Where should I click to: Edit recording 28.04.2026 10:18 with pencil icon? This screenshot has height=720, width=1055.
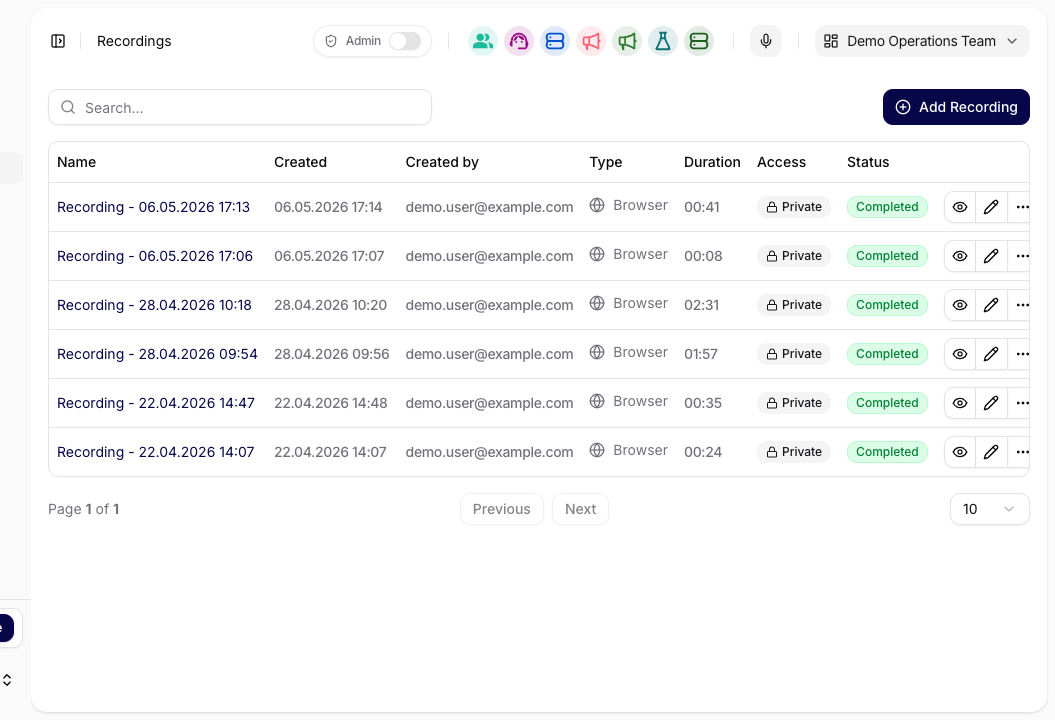point(991,305)
